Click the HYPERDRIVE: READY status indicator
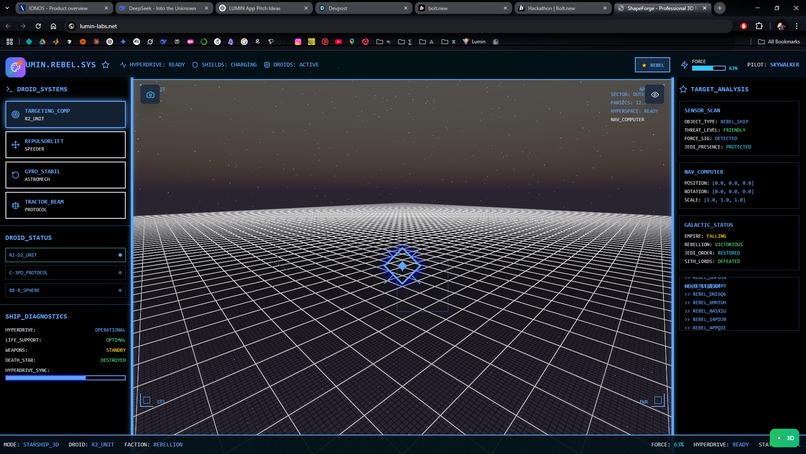The height and width of the screenshot is (454, 806). (x=152, y=65)
